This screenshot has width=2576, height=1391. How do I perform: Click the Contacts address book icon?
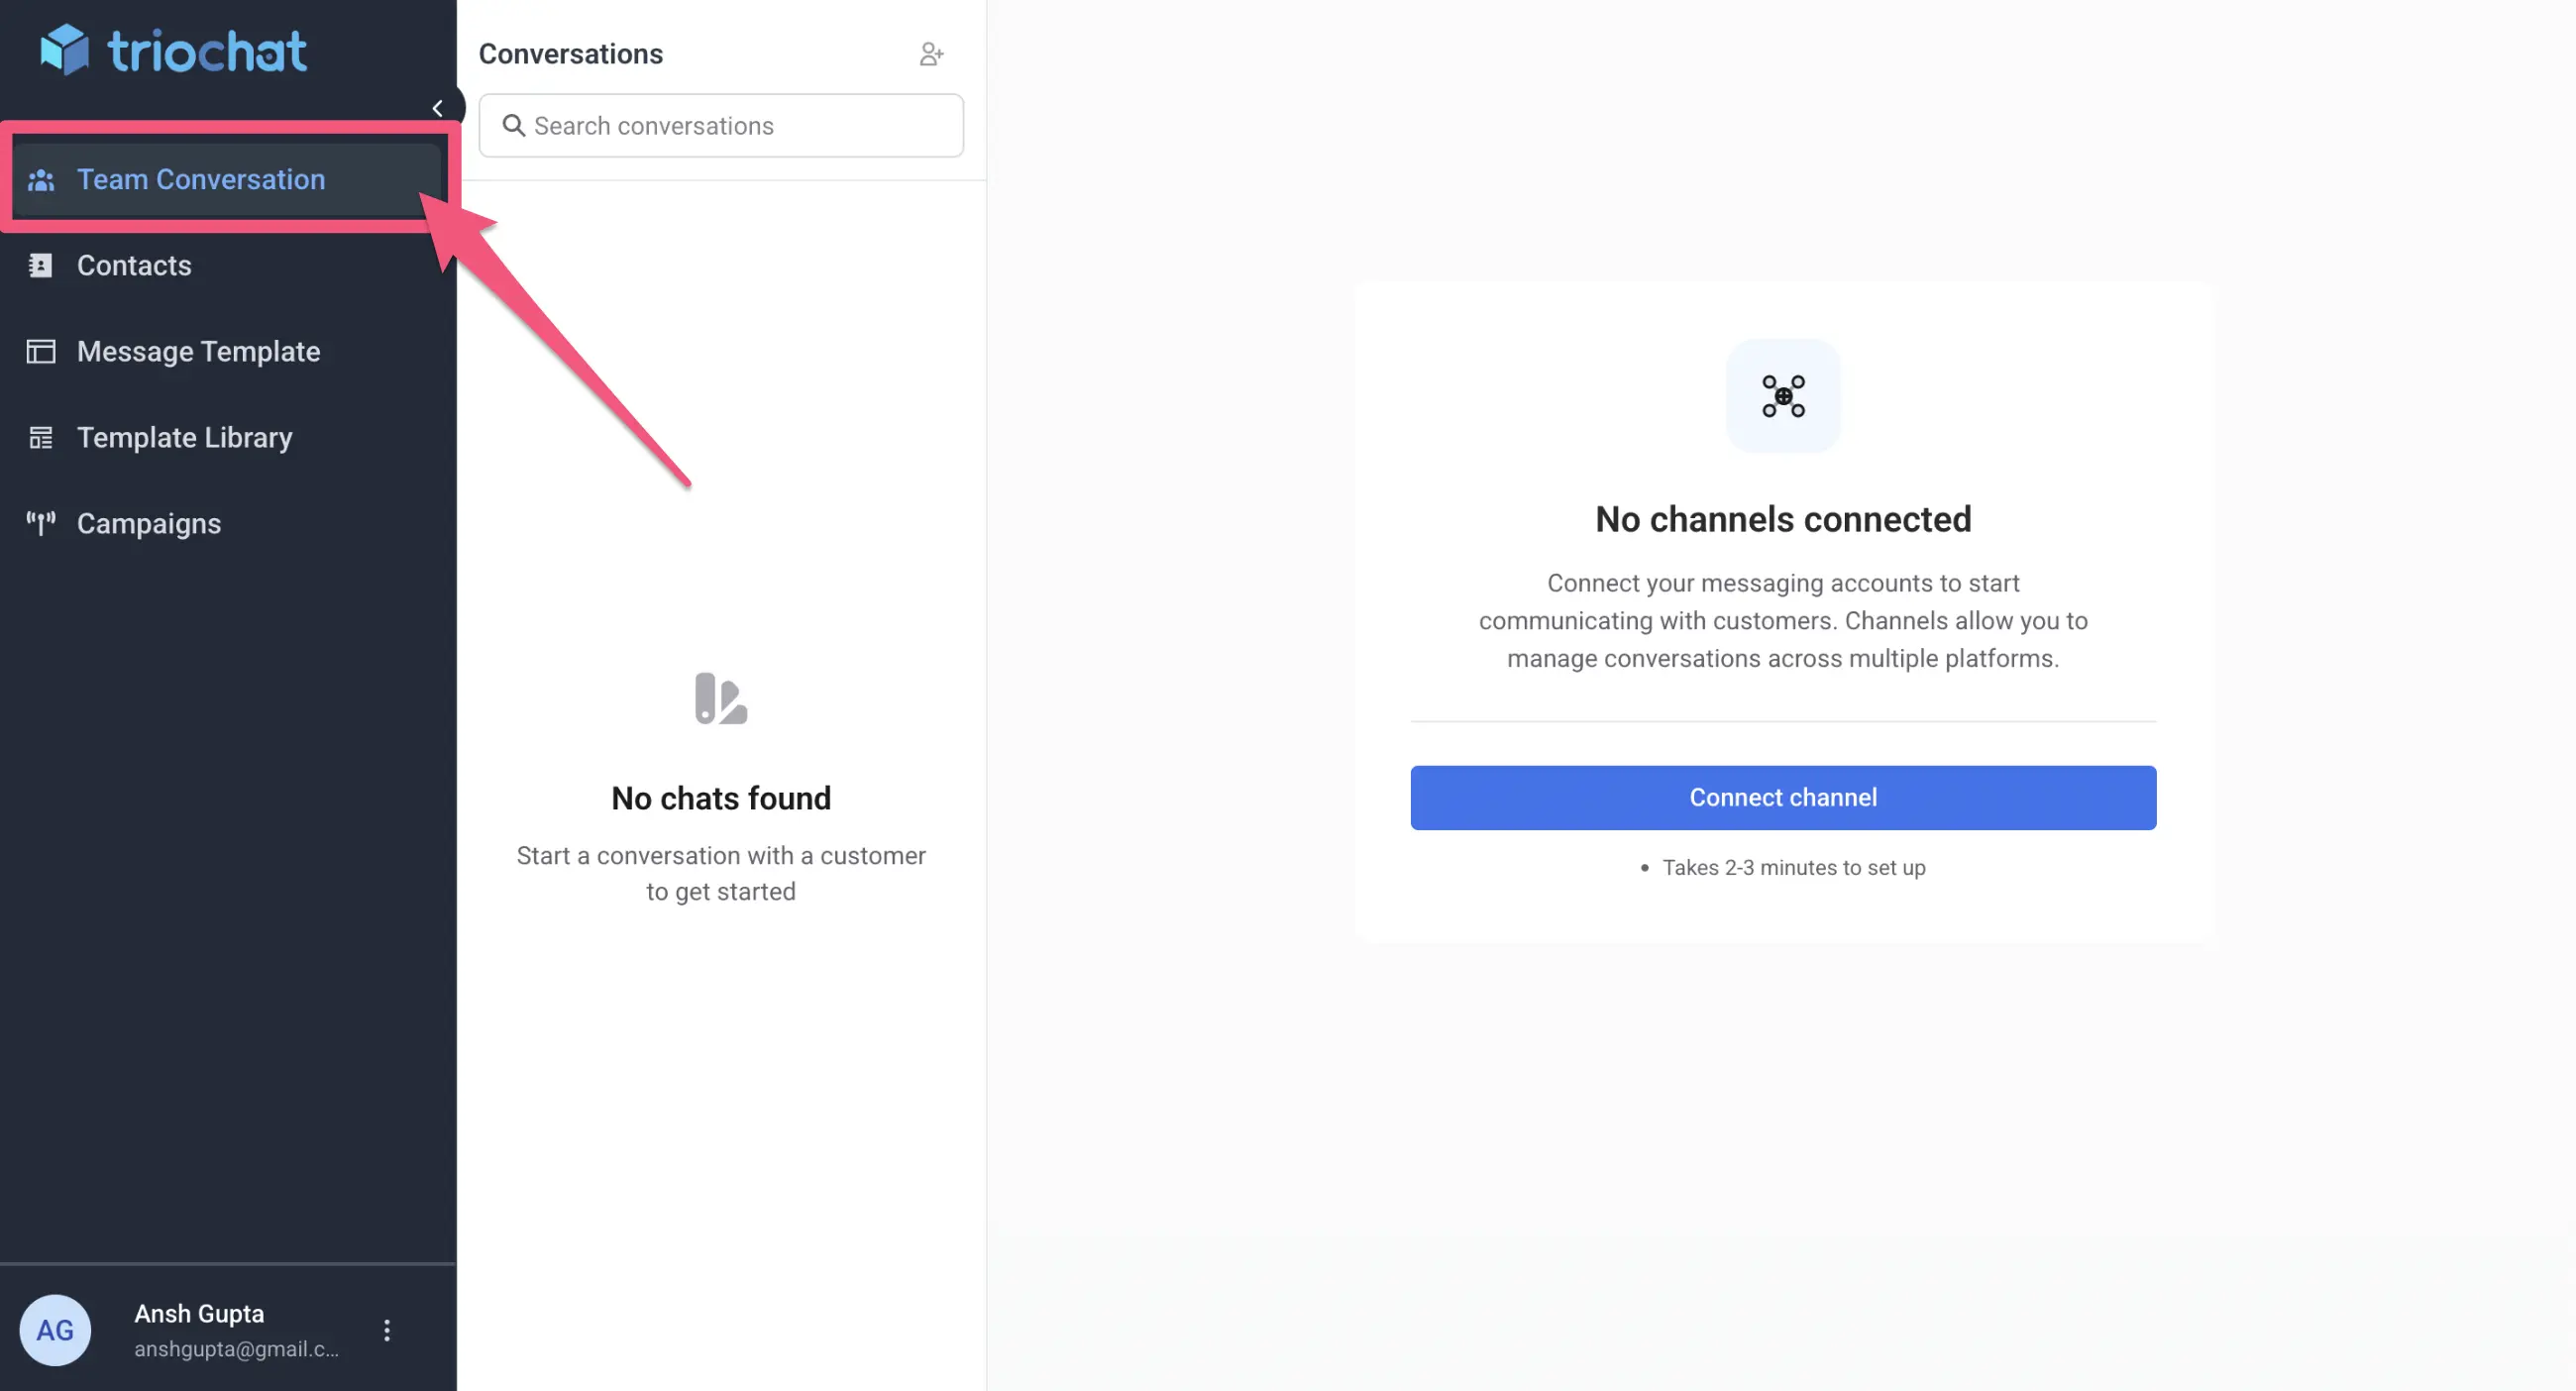(x=41, y=266)
